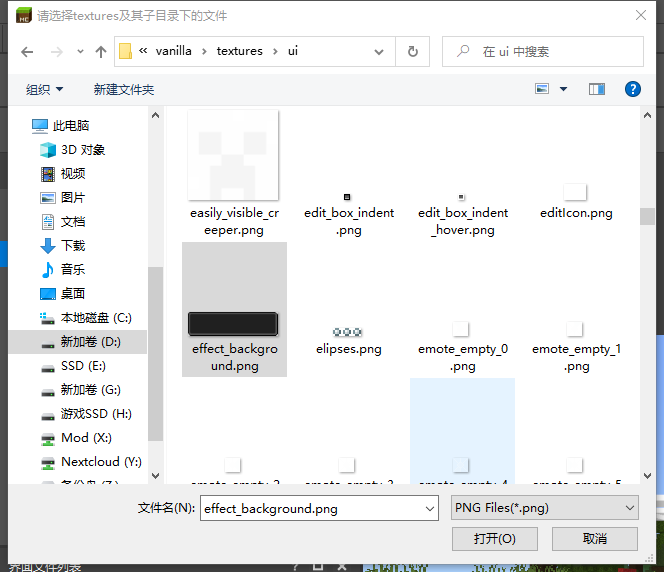Image resolution: width=664 pixels, height=572 pixels.
Task: Select Nextcloud (Y:) drive
Action: pyautogui.click(x=100, y=462)
